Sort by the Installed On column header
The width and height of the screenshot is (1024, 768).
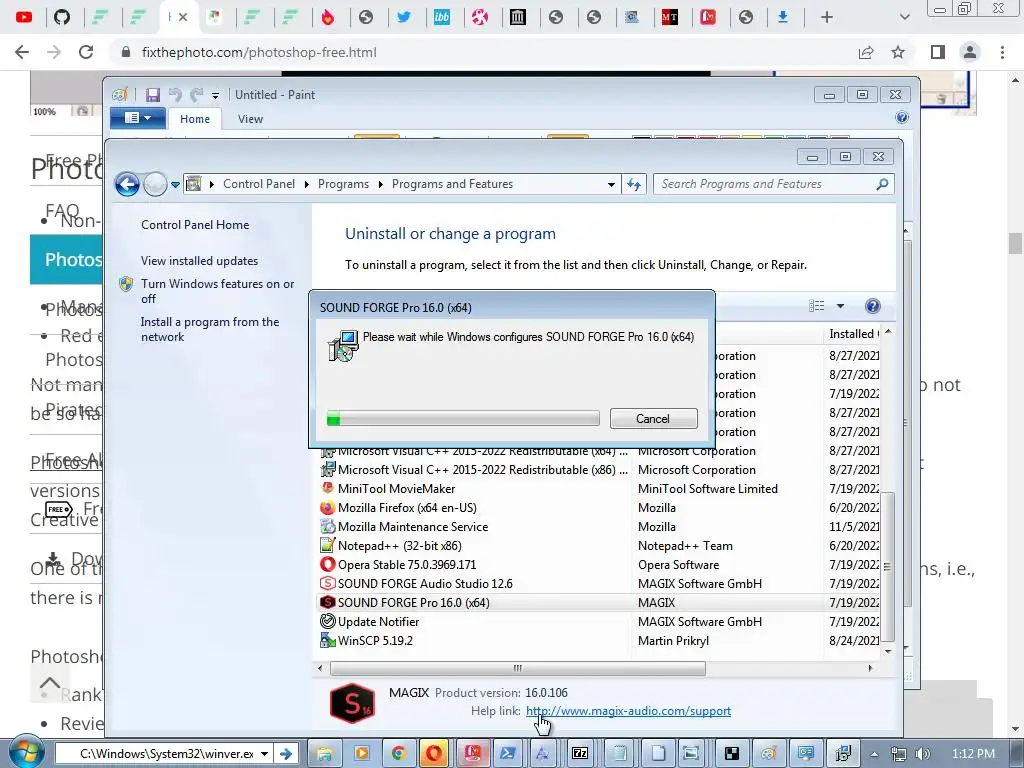pos(854,334)
